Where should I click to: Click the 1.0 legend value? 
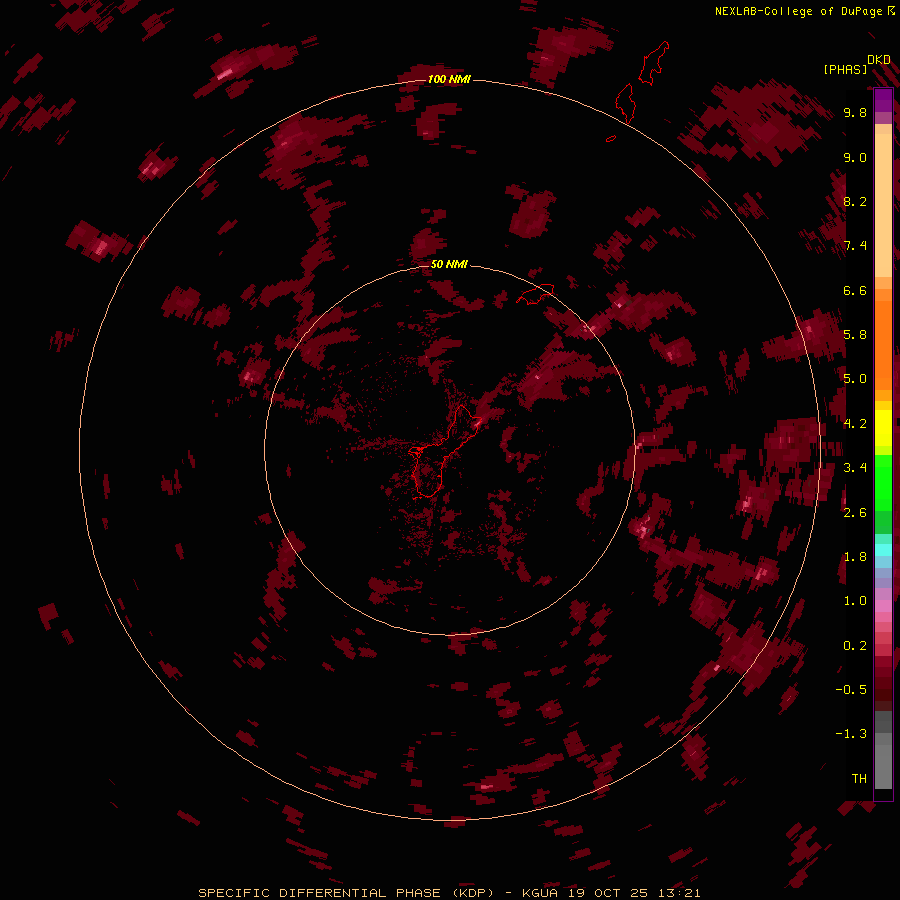tap(855, 601)
